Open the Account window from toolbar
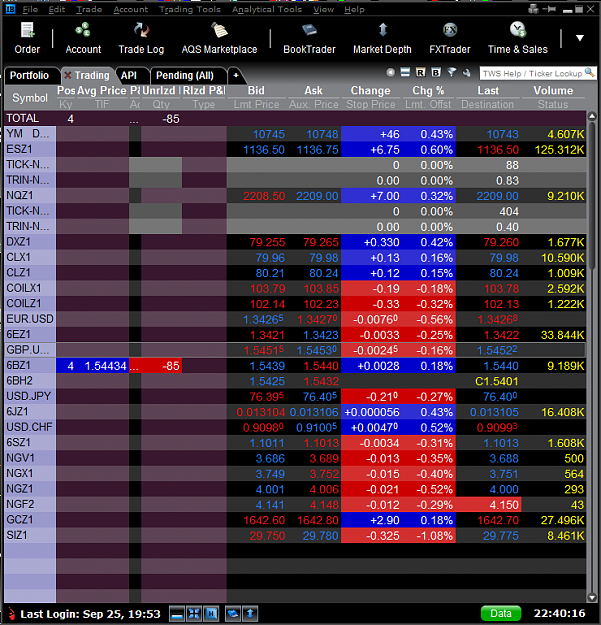 click(83, 39)
